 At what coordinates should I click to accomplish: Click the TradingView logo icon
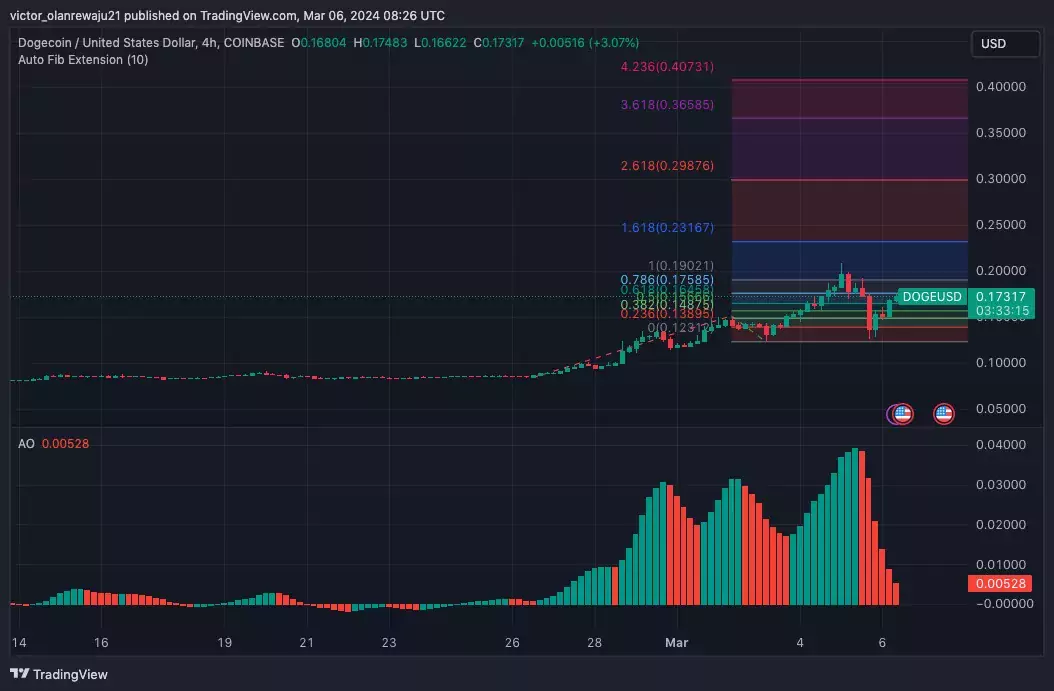20,674
